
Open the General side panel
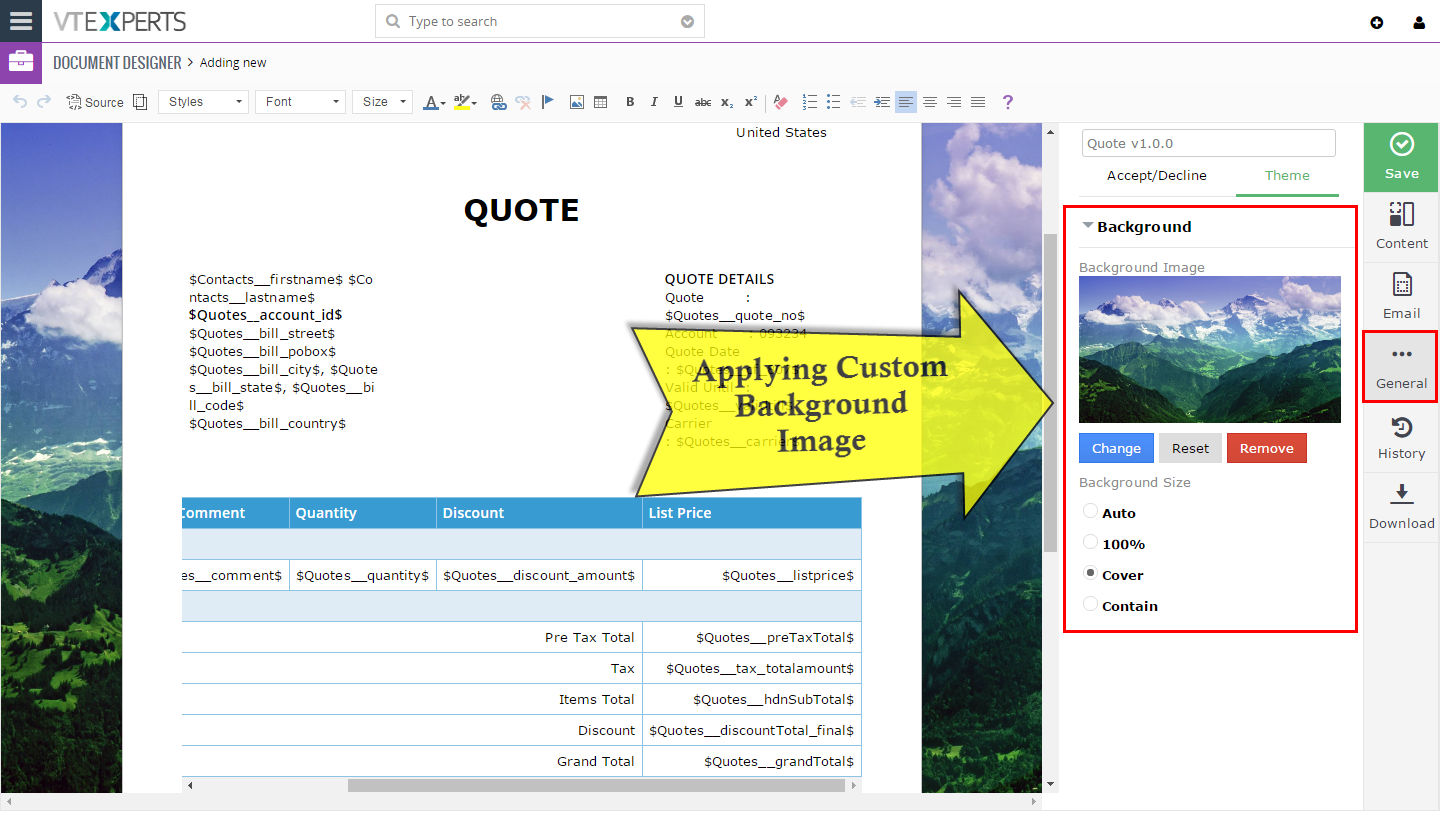click(x=1401, y=368)
